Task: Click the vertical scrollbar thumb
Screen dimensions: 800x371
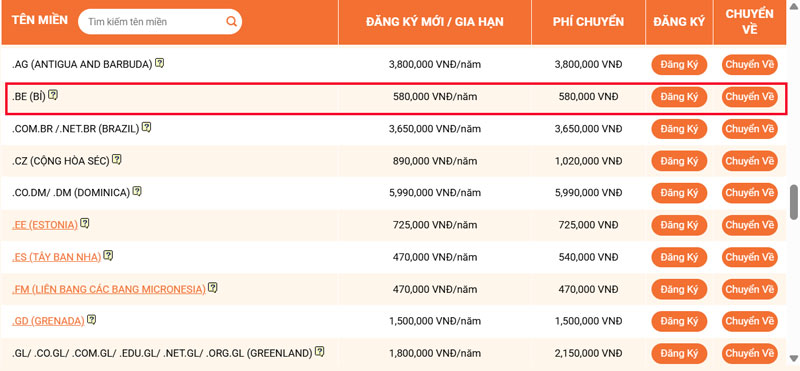Action: click(x=794, y=202)
